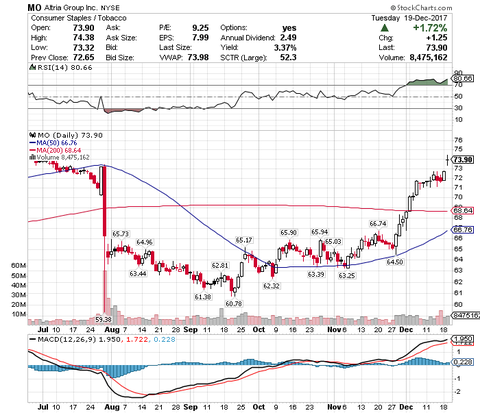Click the 64.50 price annotation
The width and height of the screenshot is (480, 413).
click(x=395, y=262)
